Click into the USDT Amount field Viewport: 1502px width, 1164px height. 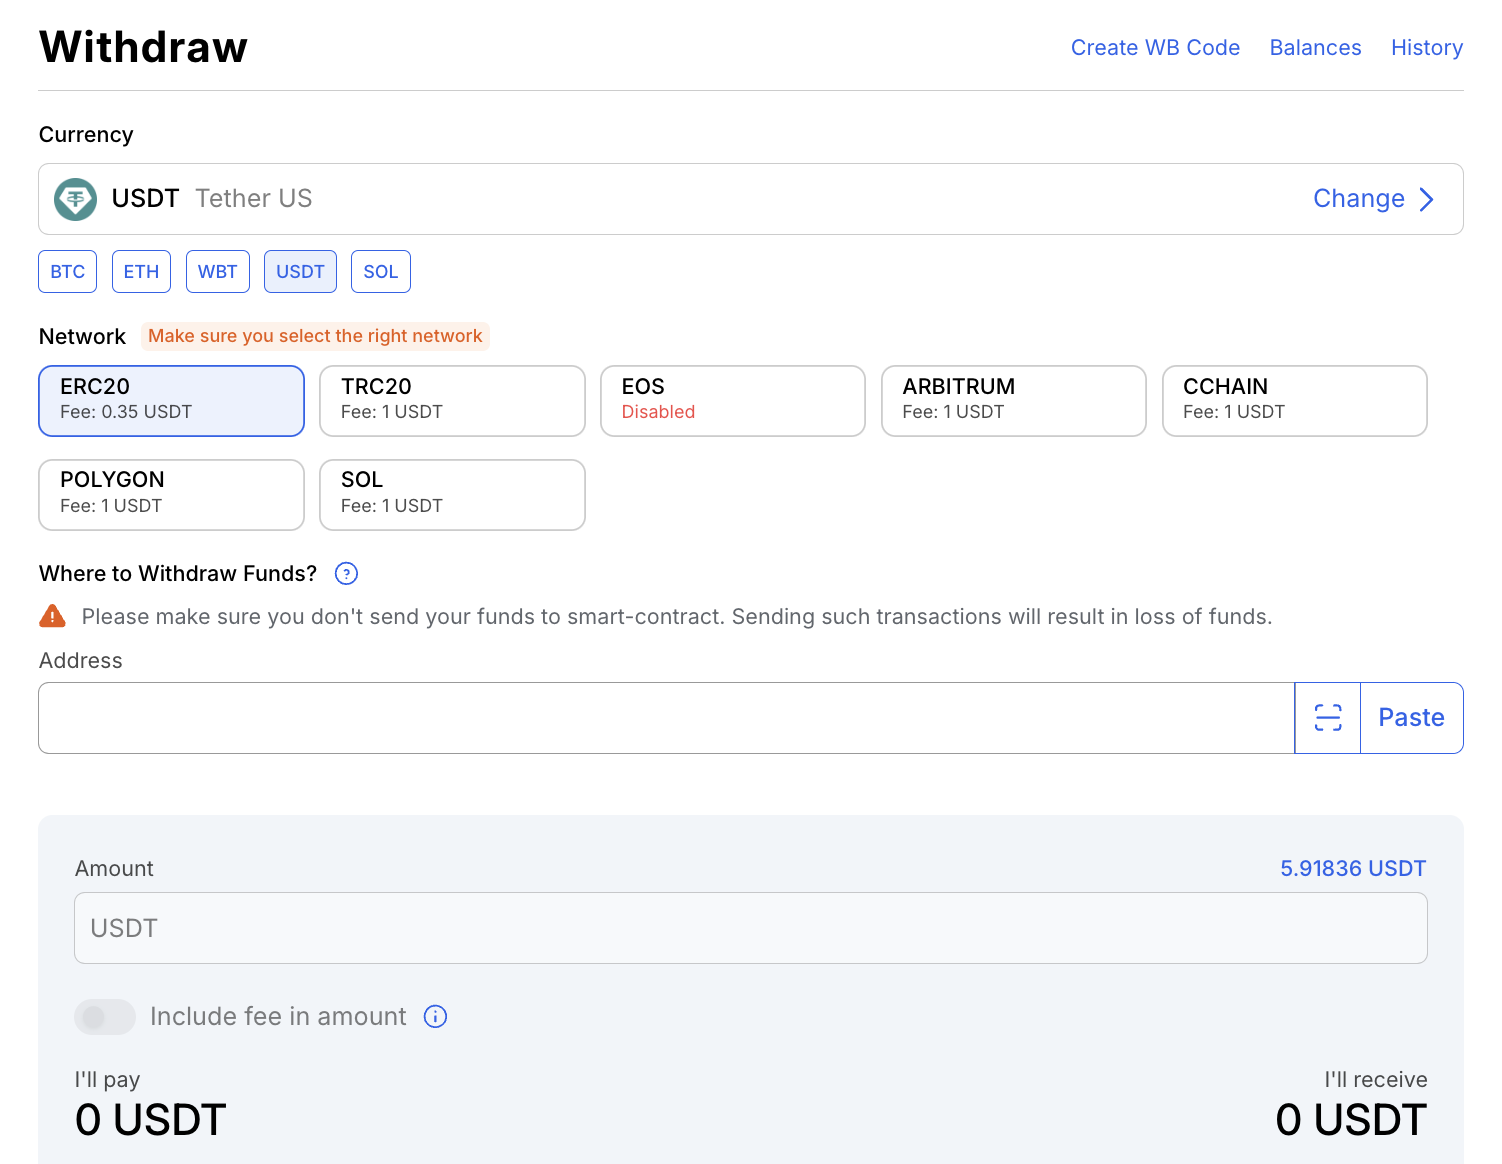[x=751, y=928]
